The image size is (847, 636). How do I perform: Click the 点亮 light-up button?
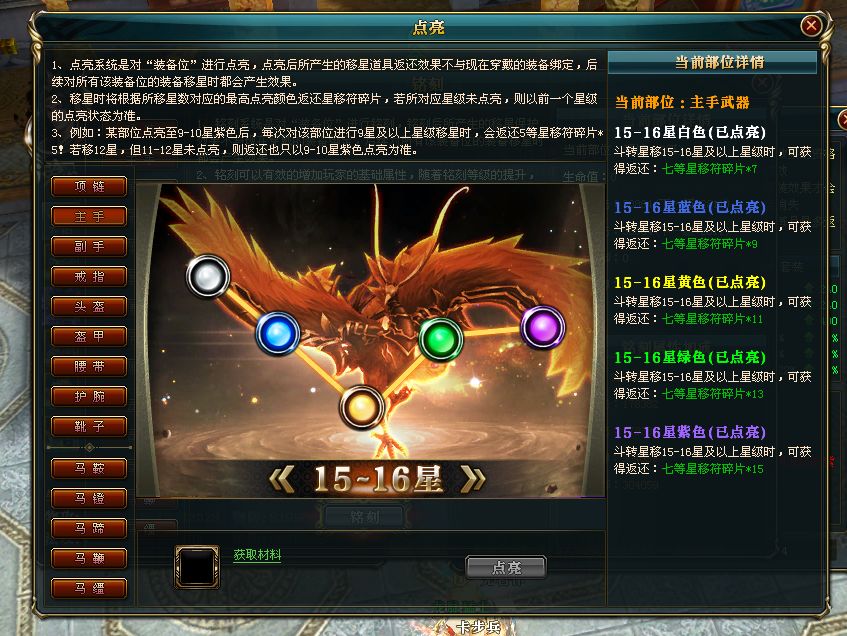[x=506, y=567]
